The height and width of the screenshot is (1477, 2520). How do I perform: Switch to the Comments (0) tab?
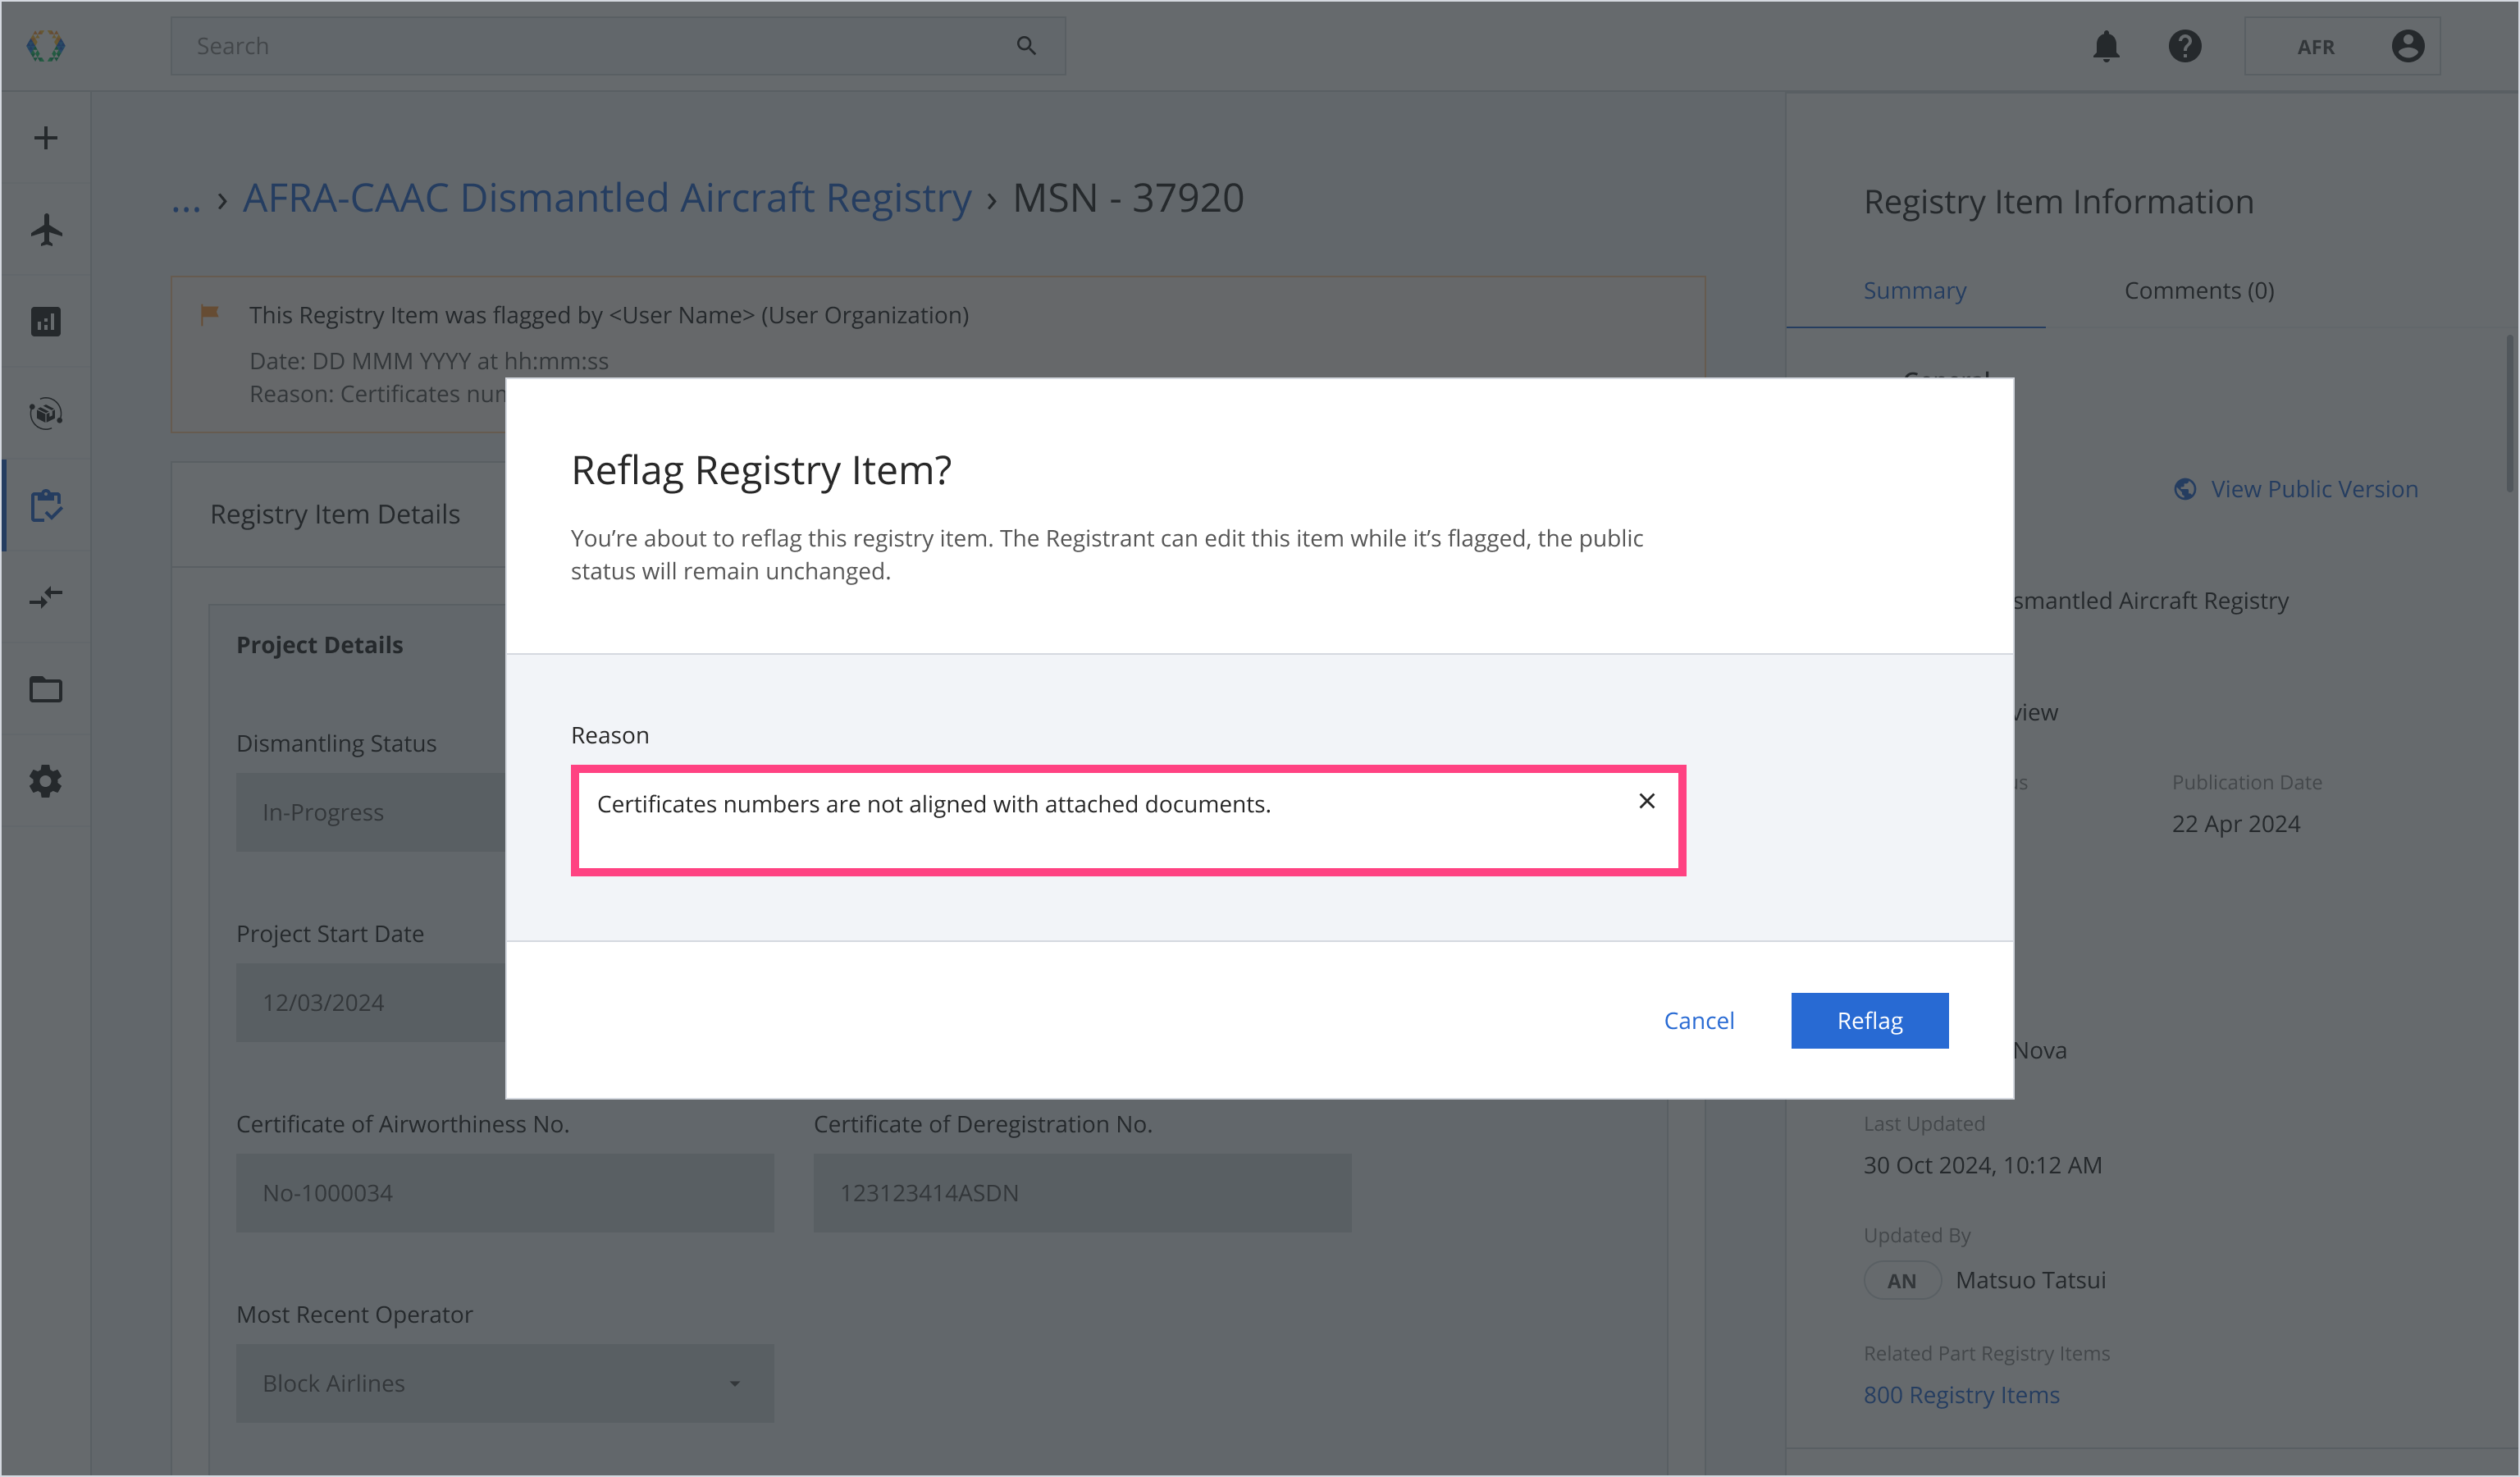coord(2199,291)
